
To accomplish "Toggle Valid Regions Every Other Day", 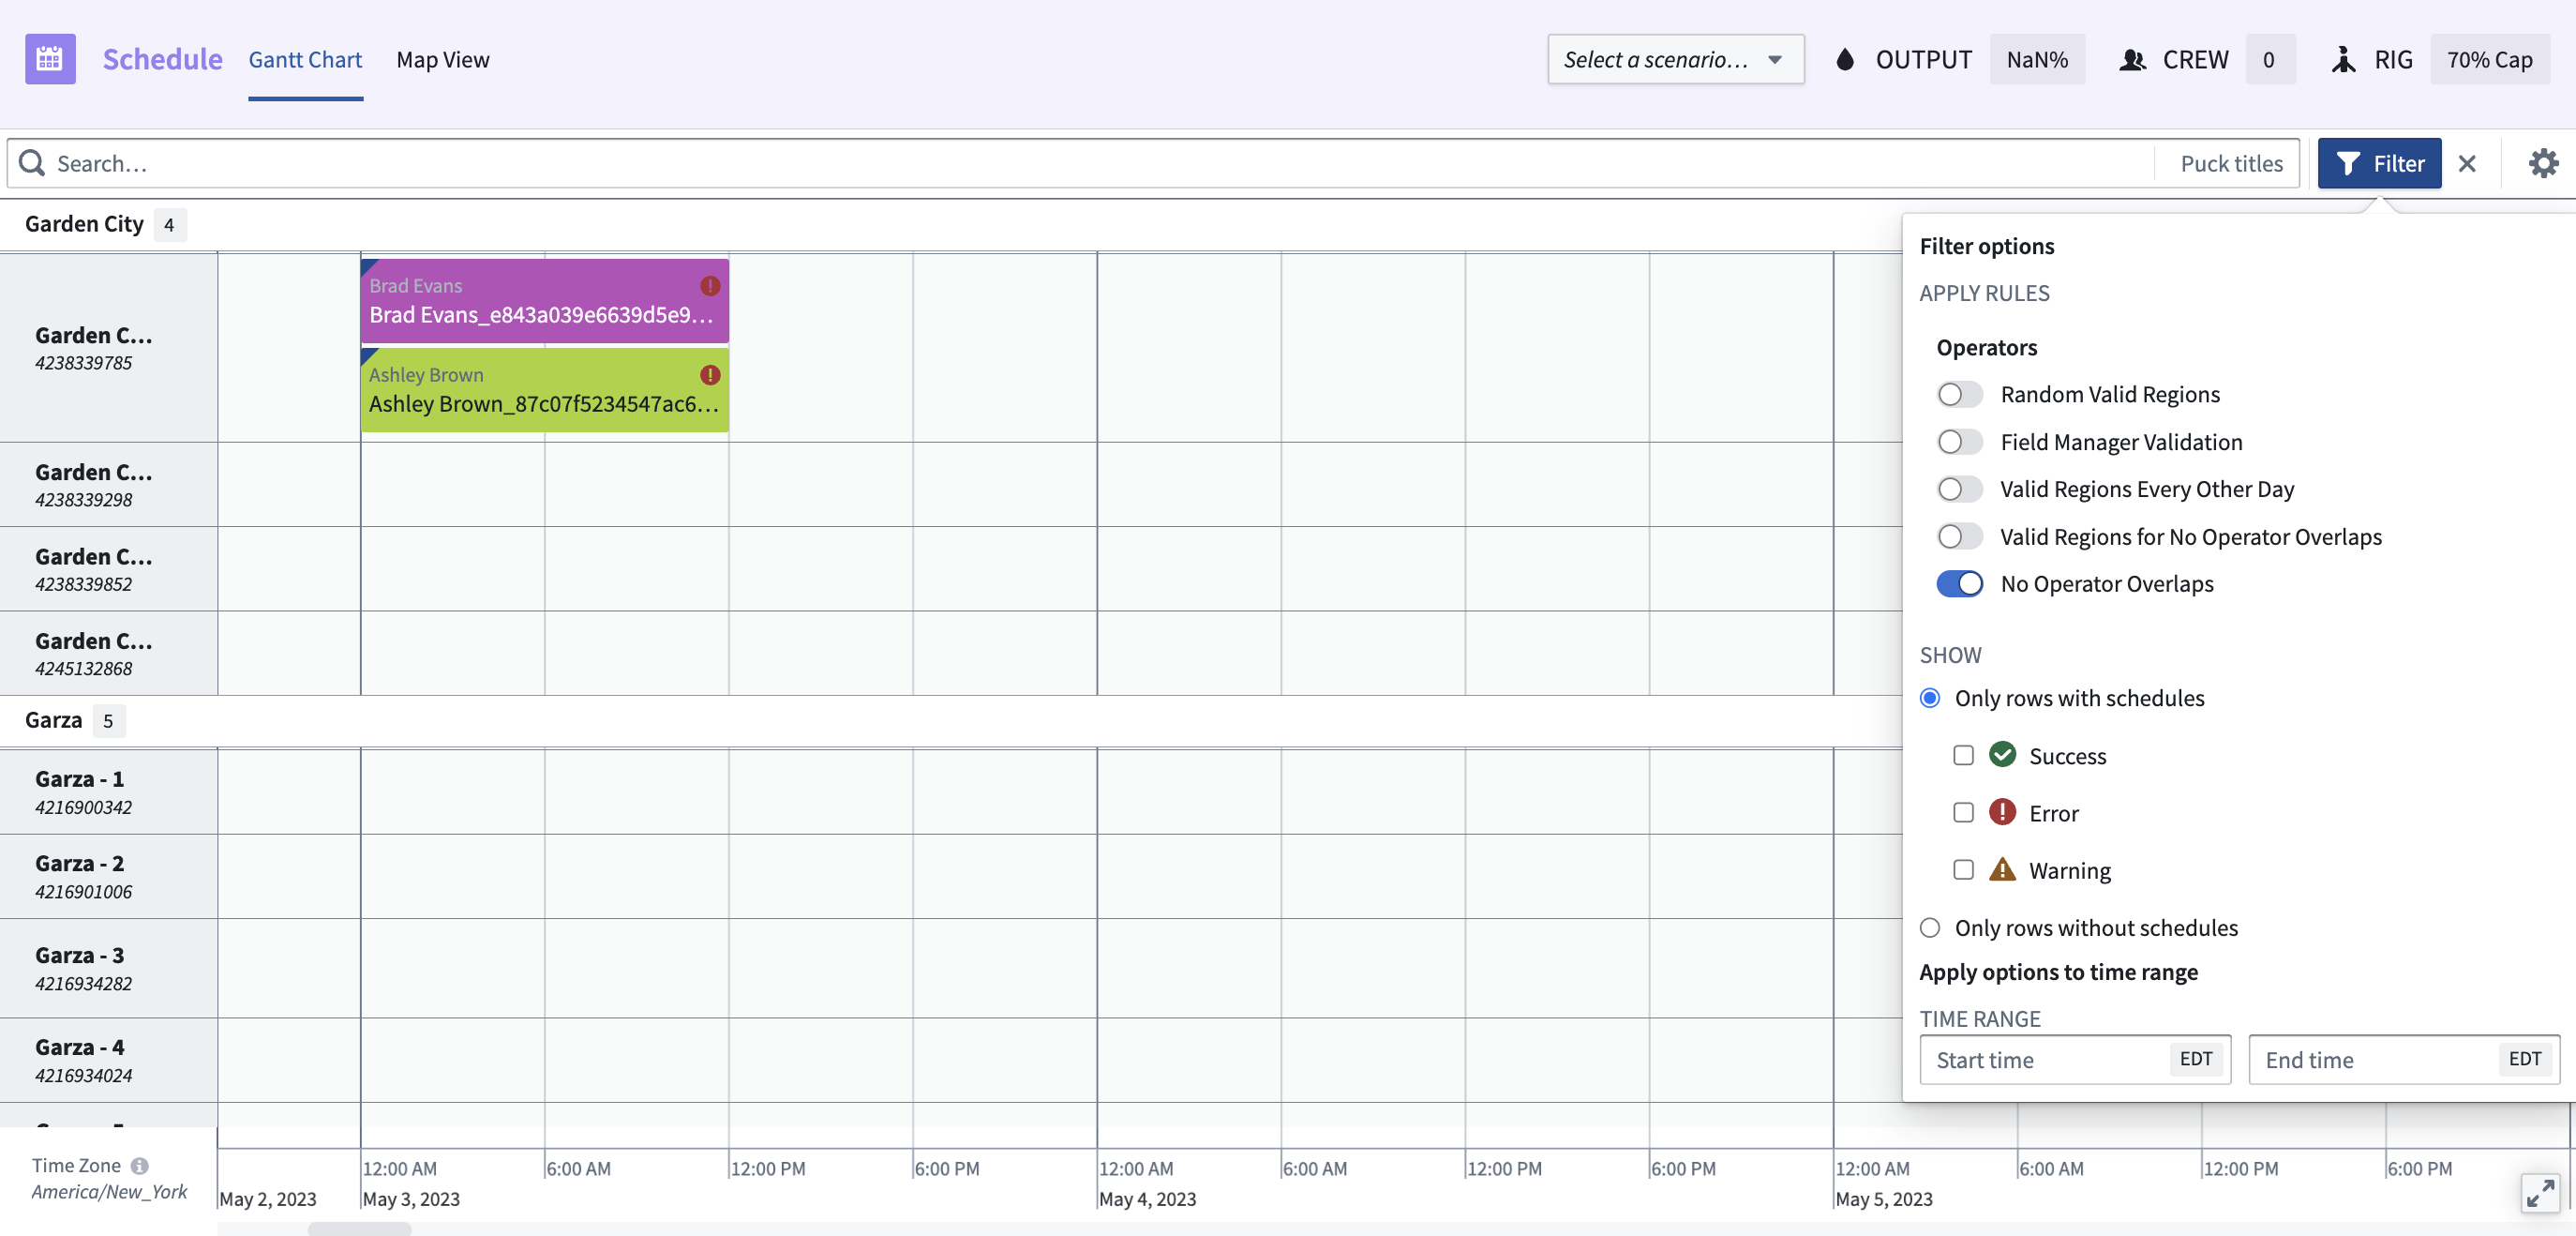I will point(1959,489).
